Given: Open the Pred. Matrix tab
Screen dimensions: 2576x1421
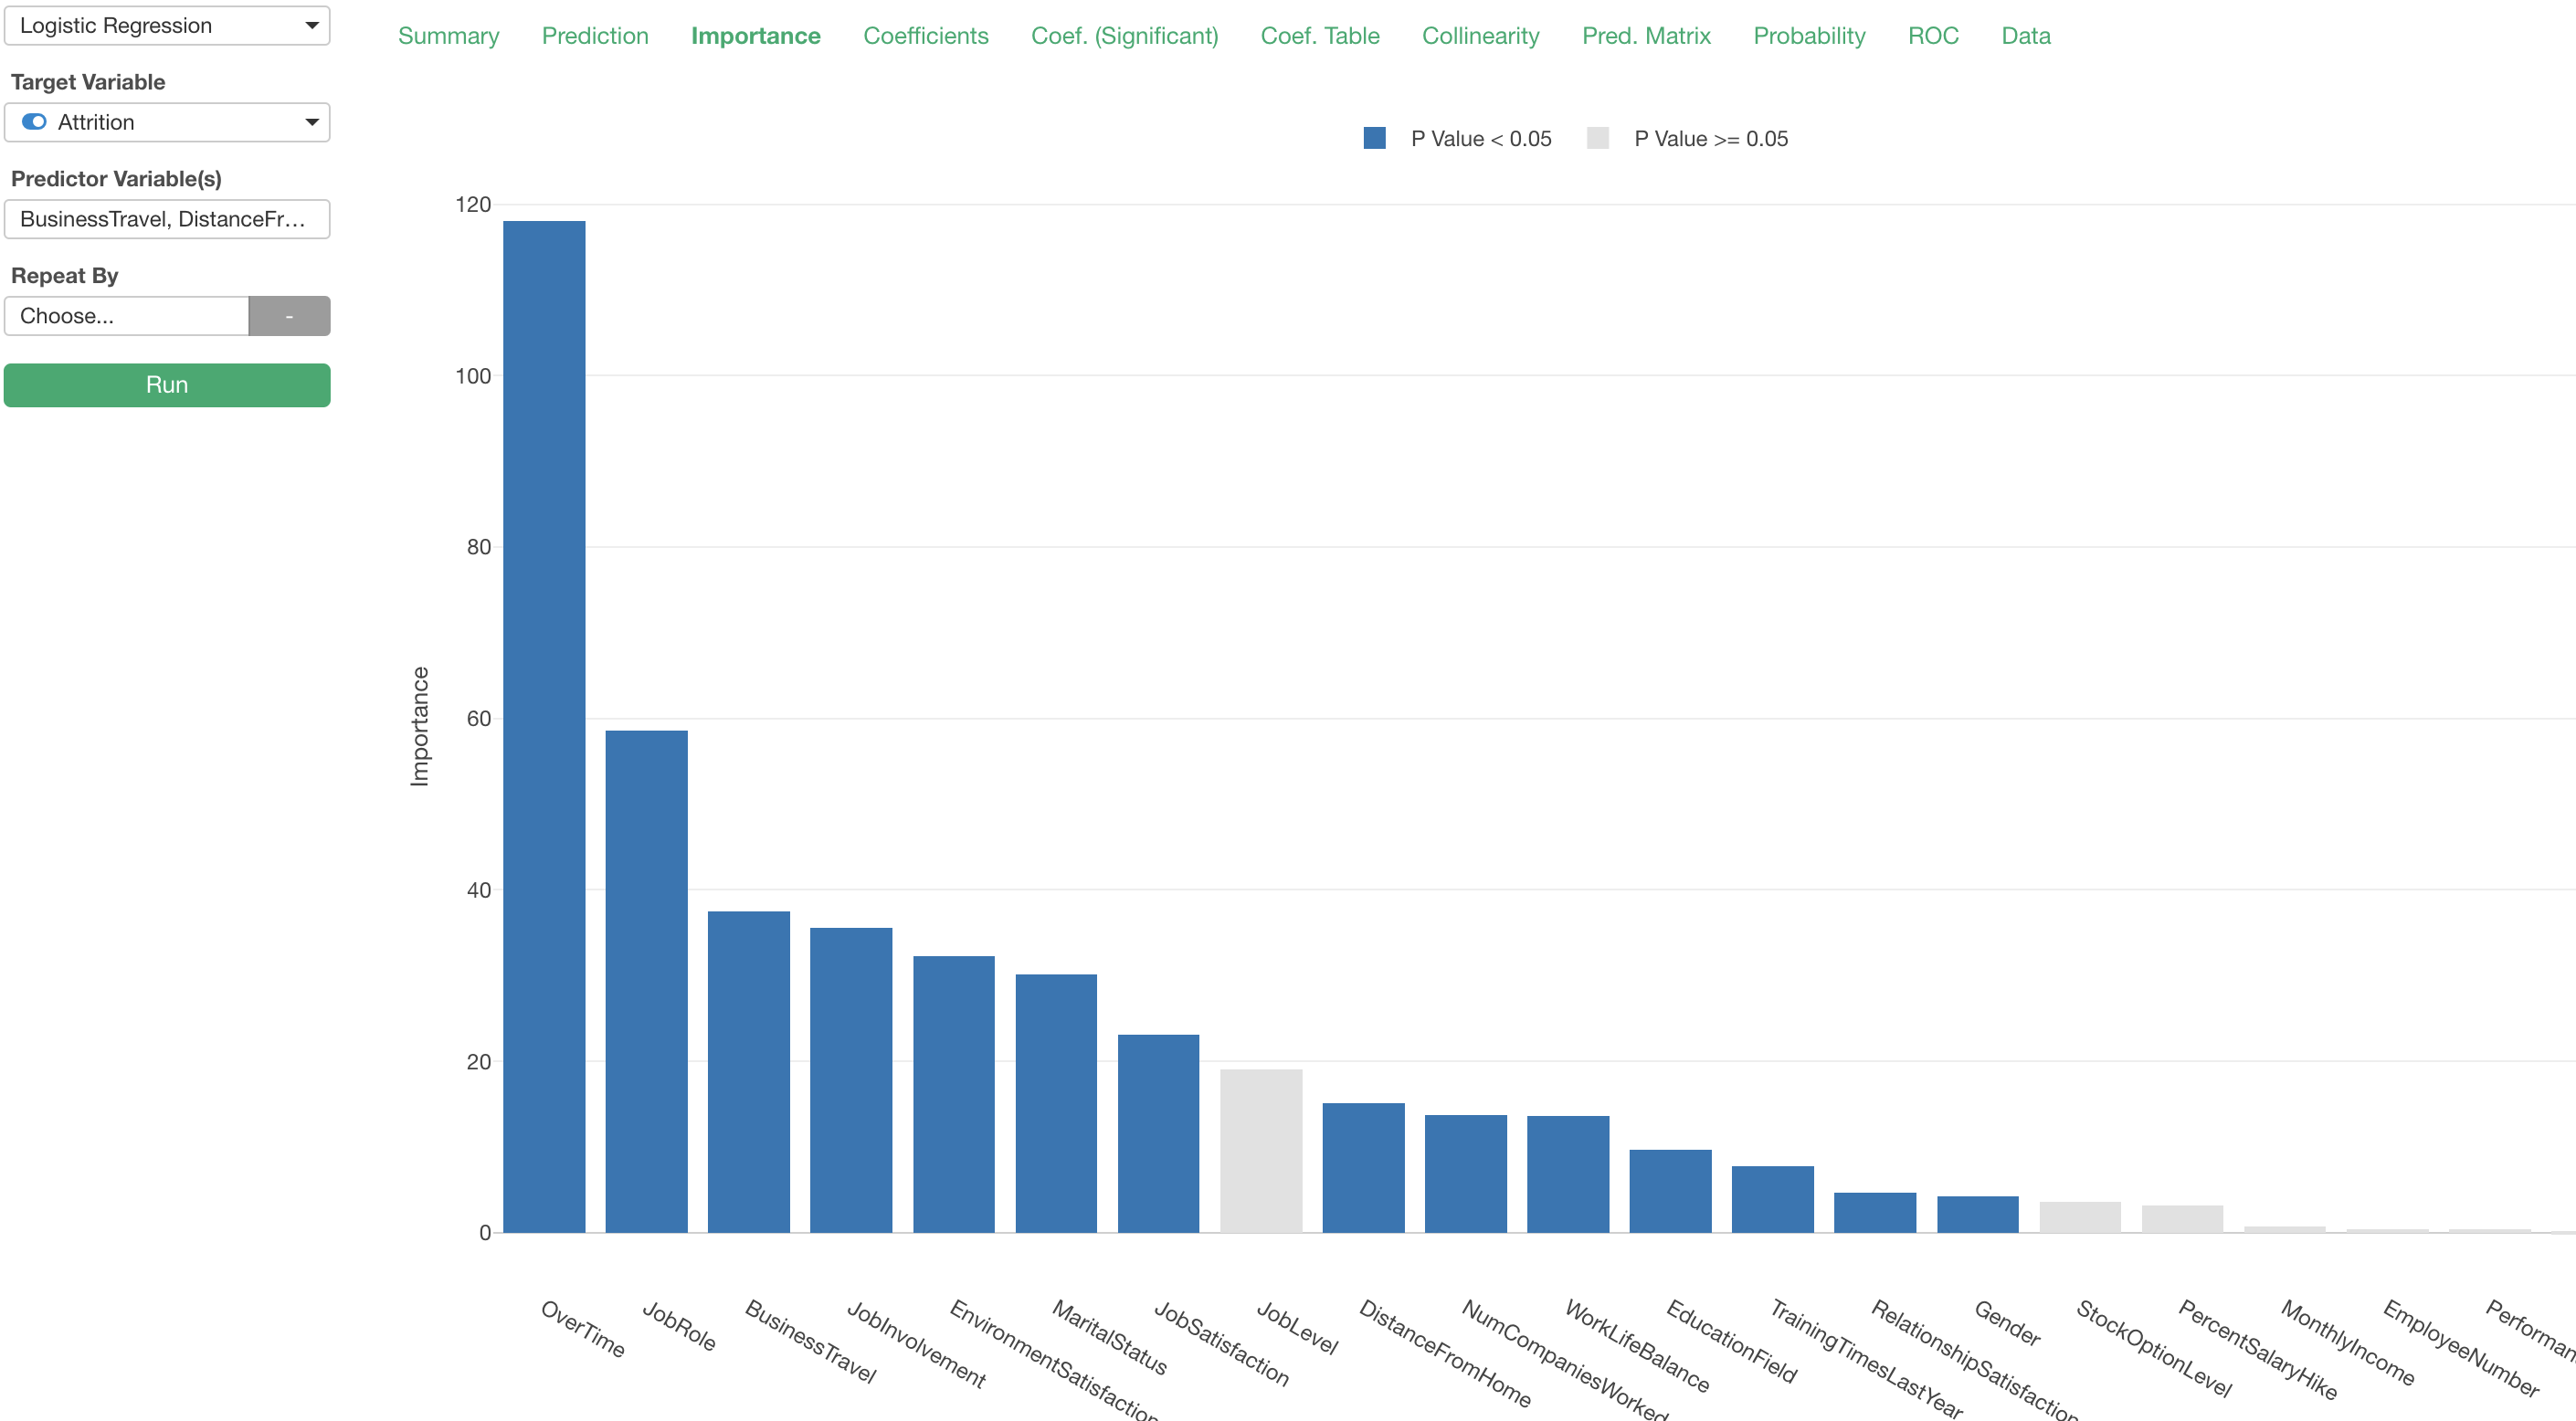Looking at the screenshot, I should click(1646, 36).
